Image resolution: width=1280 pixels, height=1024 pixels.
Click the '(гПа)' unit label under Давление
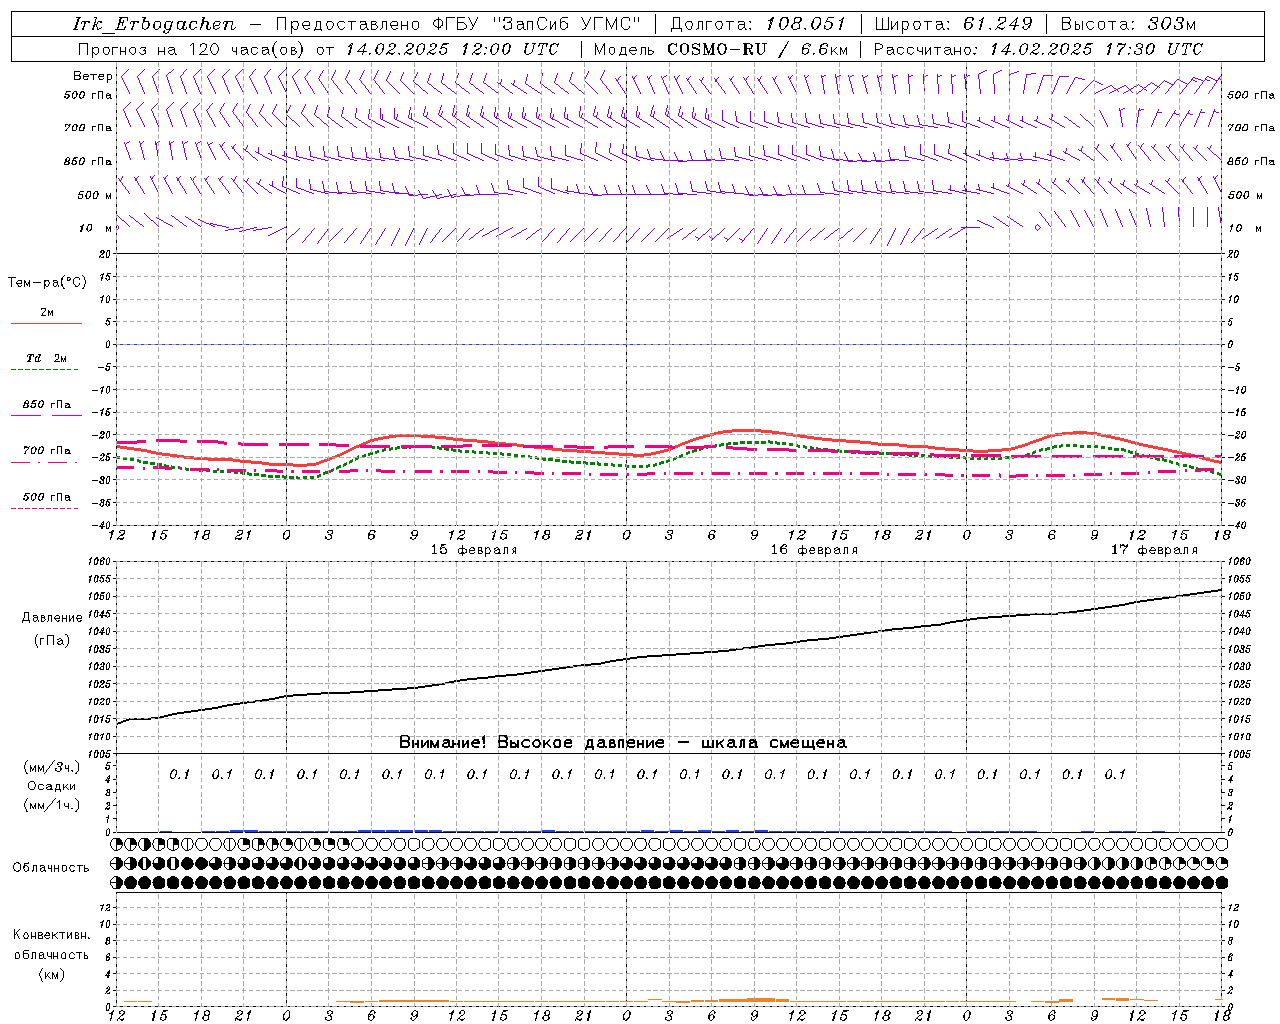(x=52, y=640)
